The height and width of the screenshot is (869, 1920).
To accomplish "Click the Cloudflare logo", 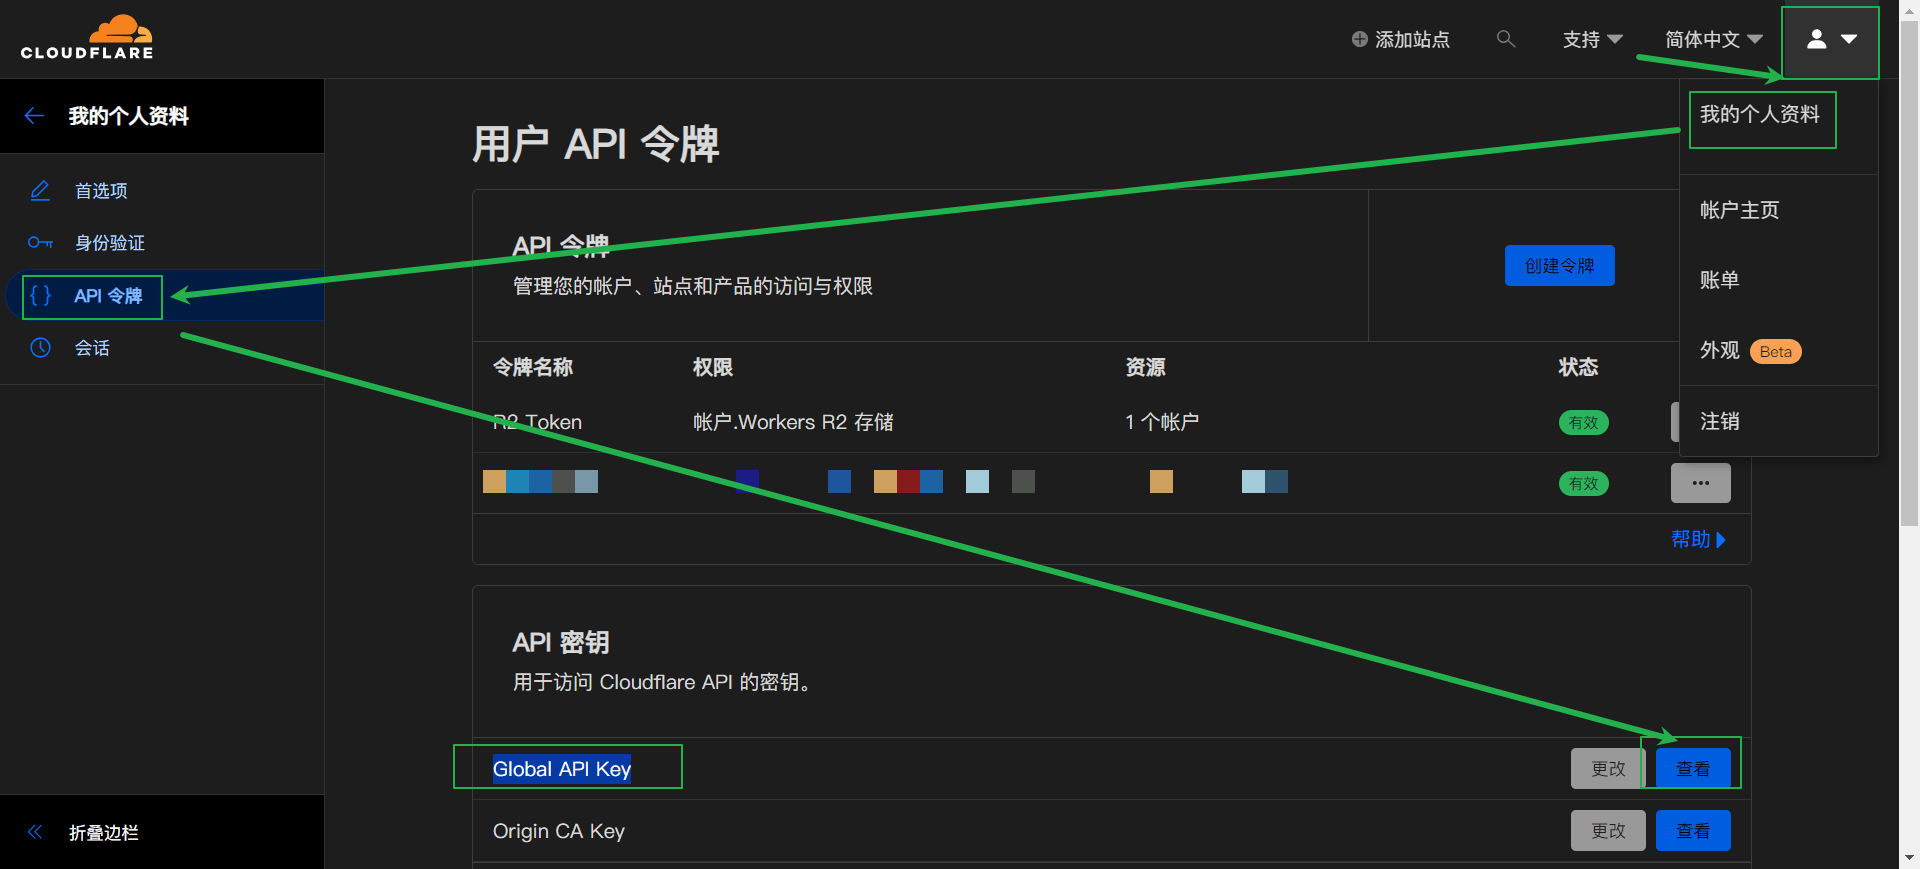I will (87, 38).
